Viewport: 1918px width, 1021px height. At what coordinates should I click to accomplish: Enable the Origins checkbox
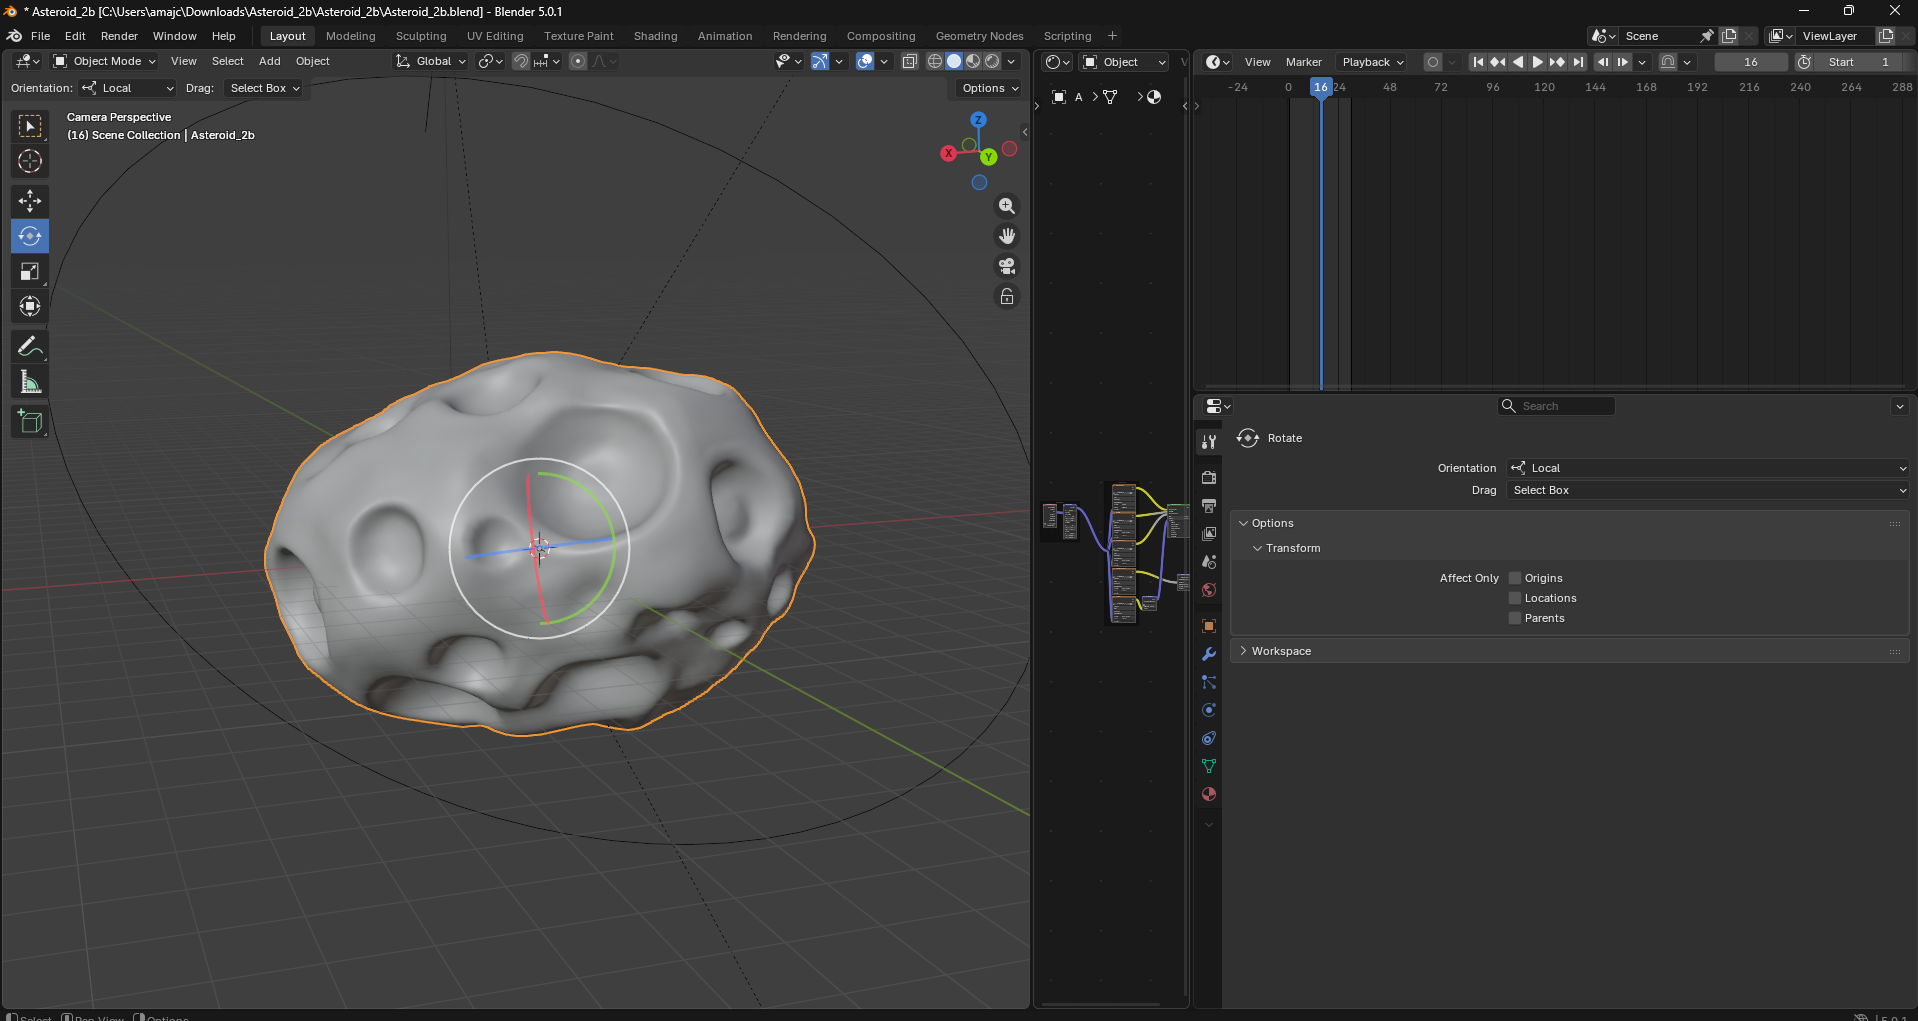coord(1515,578)
